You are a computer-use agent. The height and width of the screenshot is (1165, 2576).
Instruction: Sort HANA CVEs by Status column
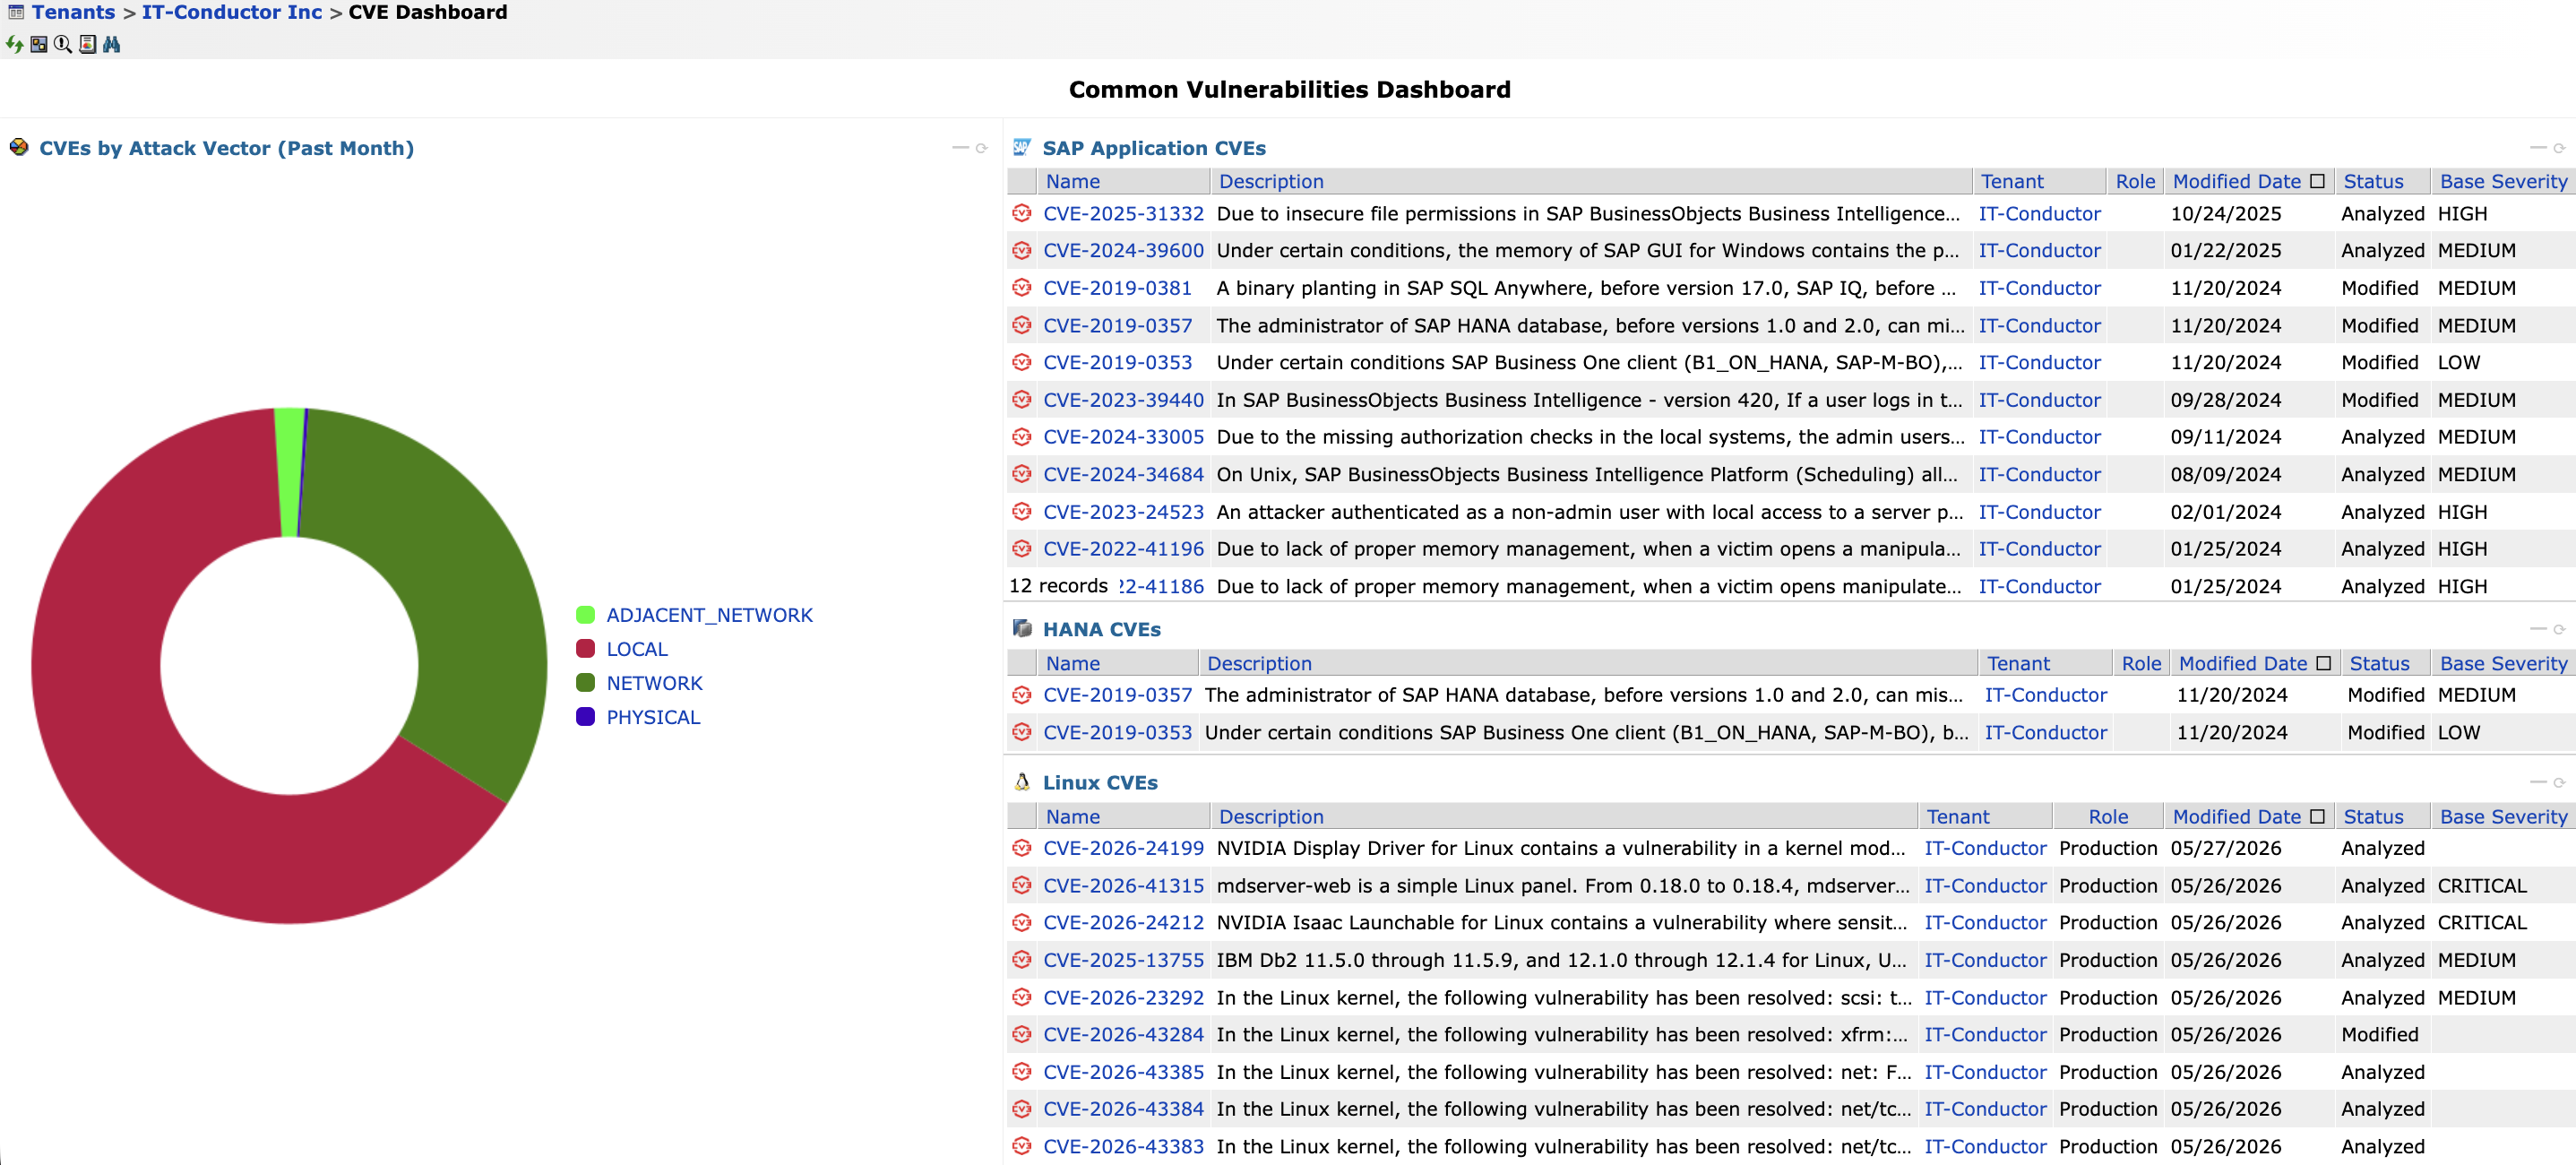pyautogui.click(x=2379, y=663)
